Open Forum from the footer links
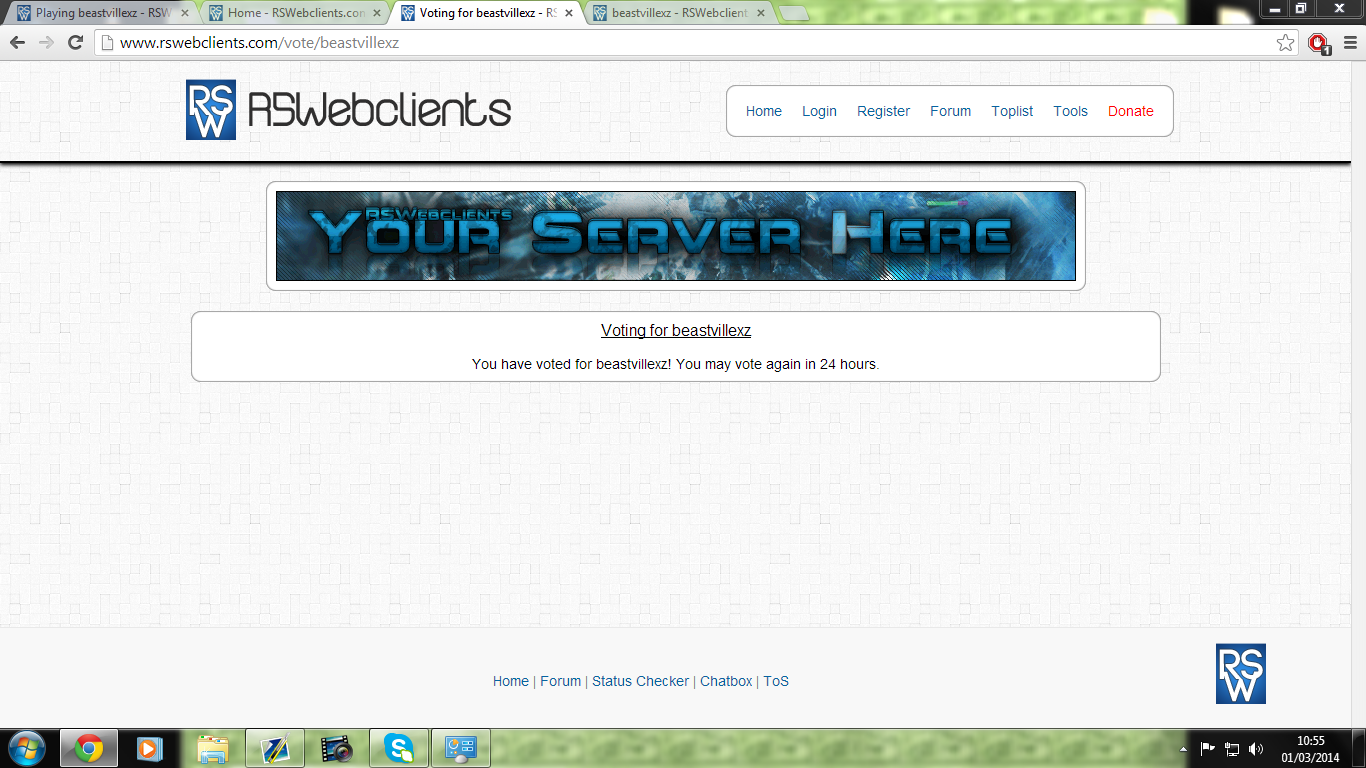The height and width of the screenshot is (768, 1366). tap(560, 681)
